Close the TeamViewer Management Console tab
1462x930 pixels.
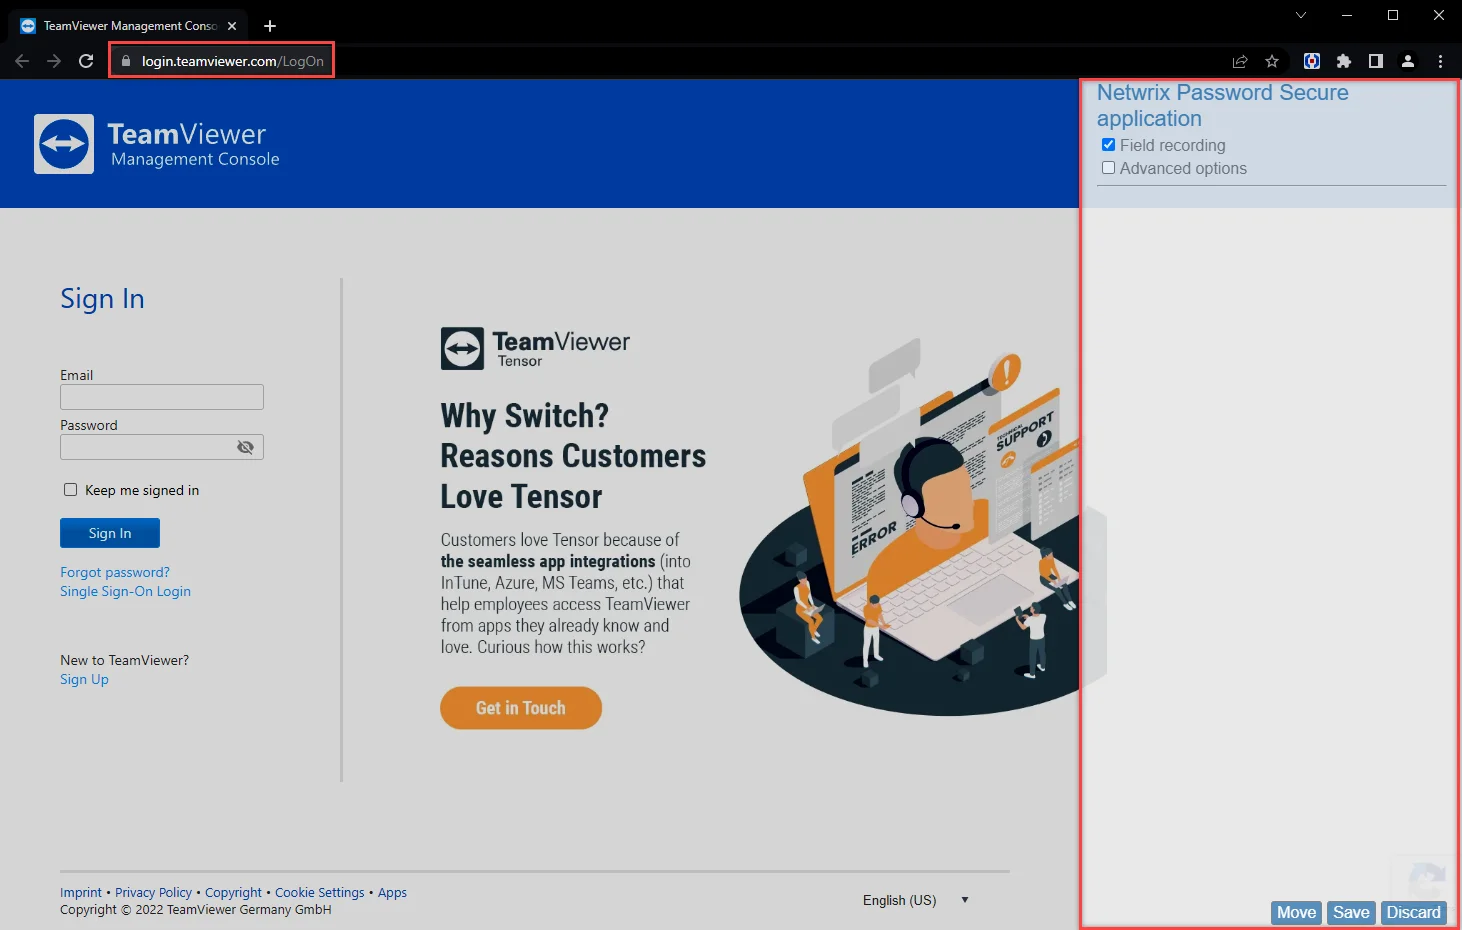[232, 26]
